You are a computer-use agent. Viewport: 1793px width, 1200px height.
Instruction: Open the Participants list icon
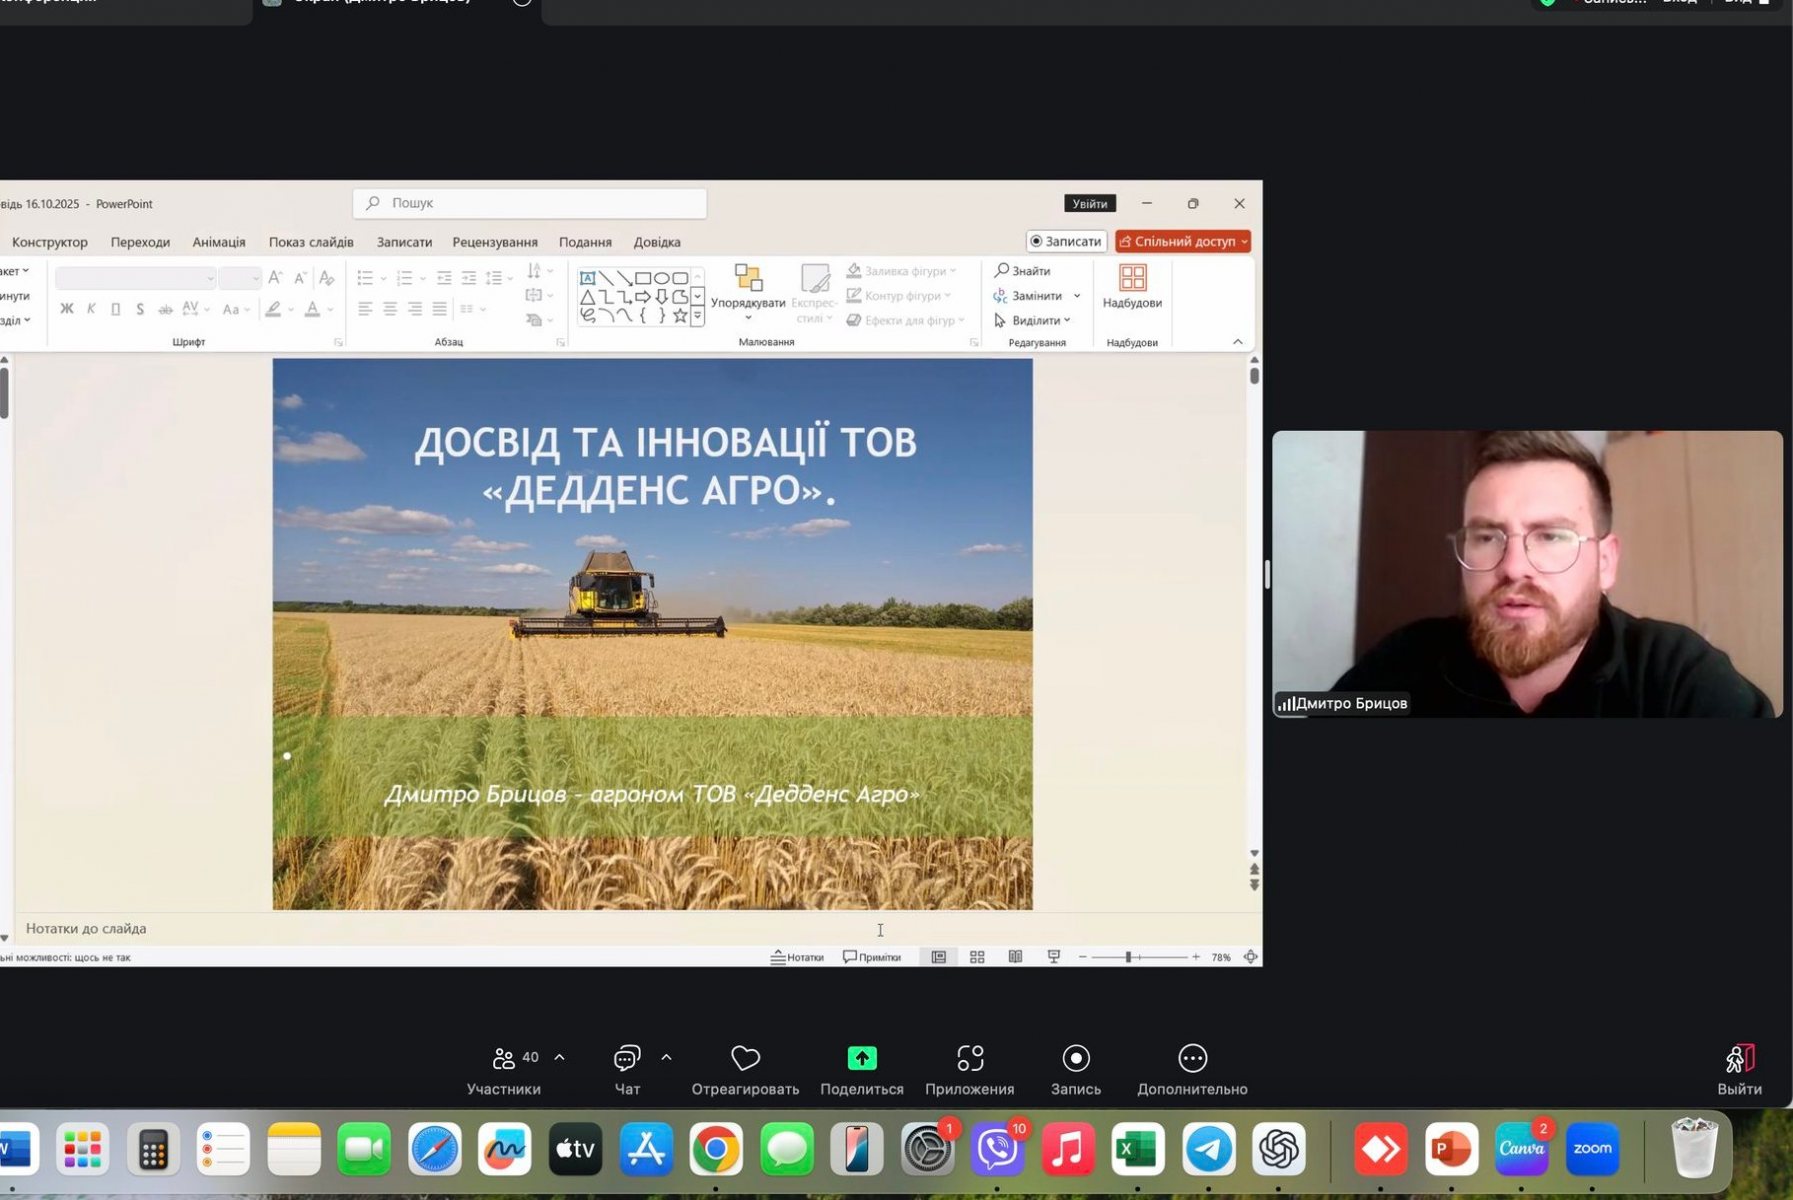pos(504,1058)
